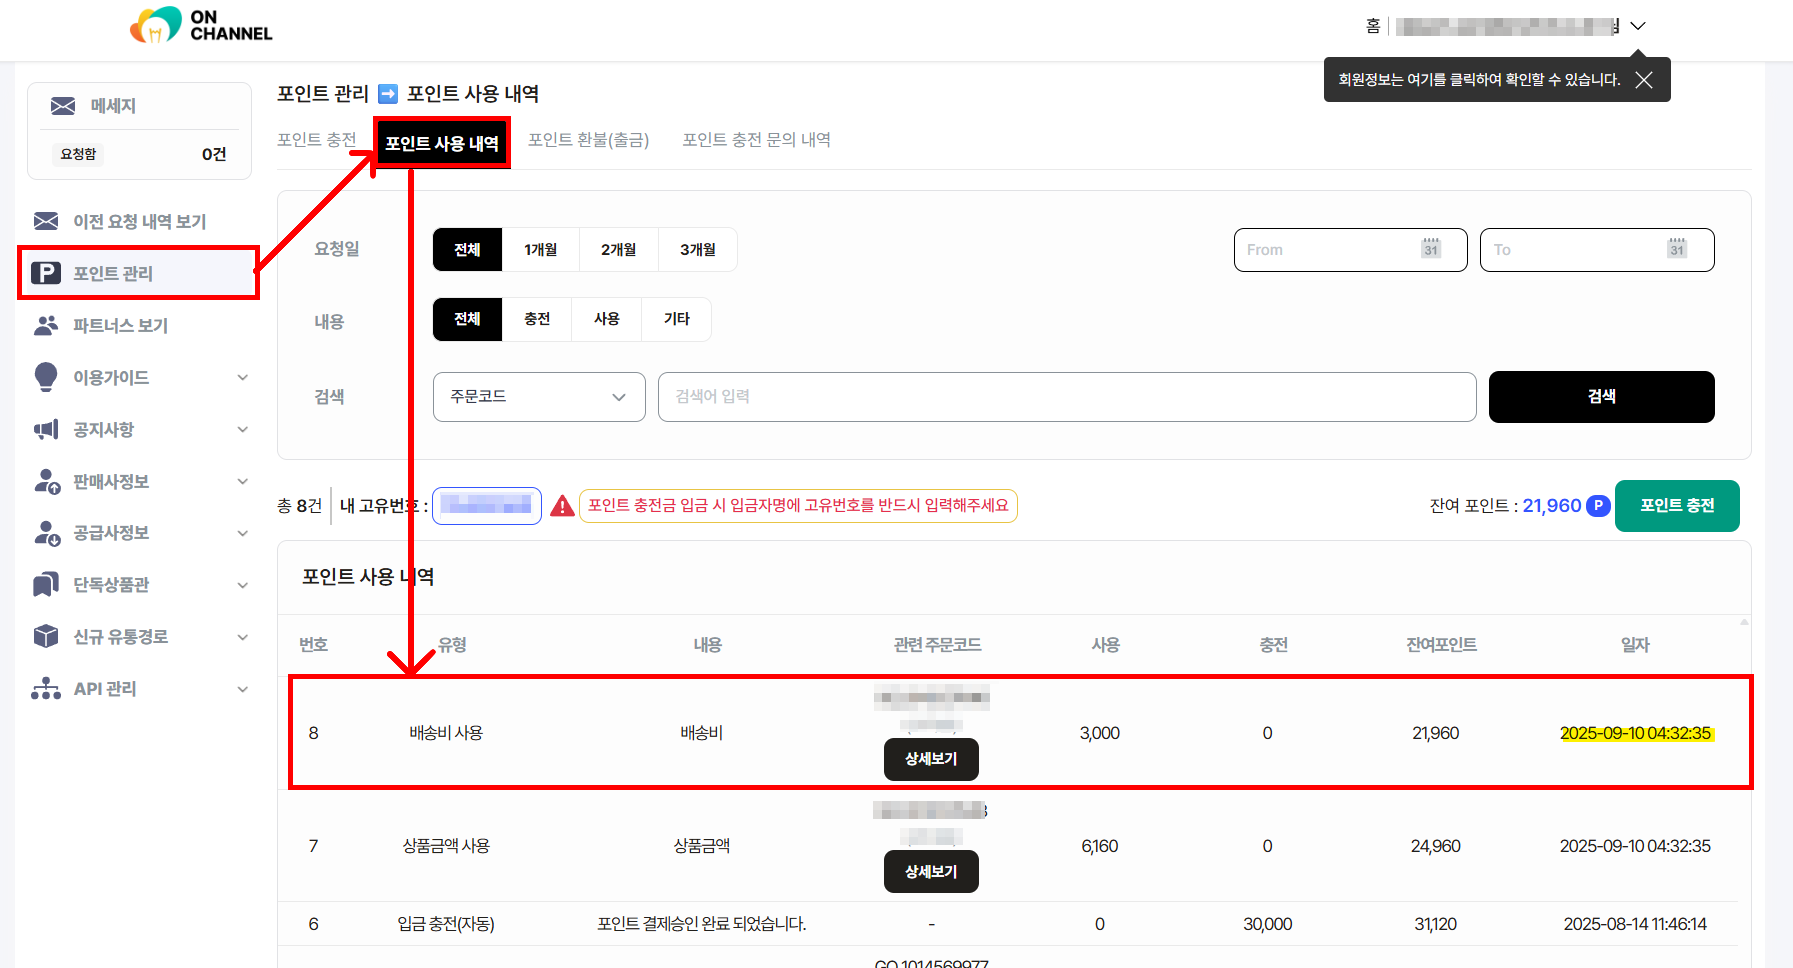
Task: Click the From date calendar icon
Action: (x=1431, y=249)
